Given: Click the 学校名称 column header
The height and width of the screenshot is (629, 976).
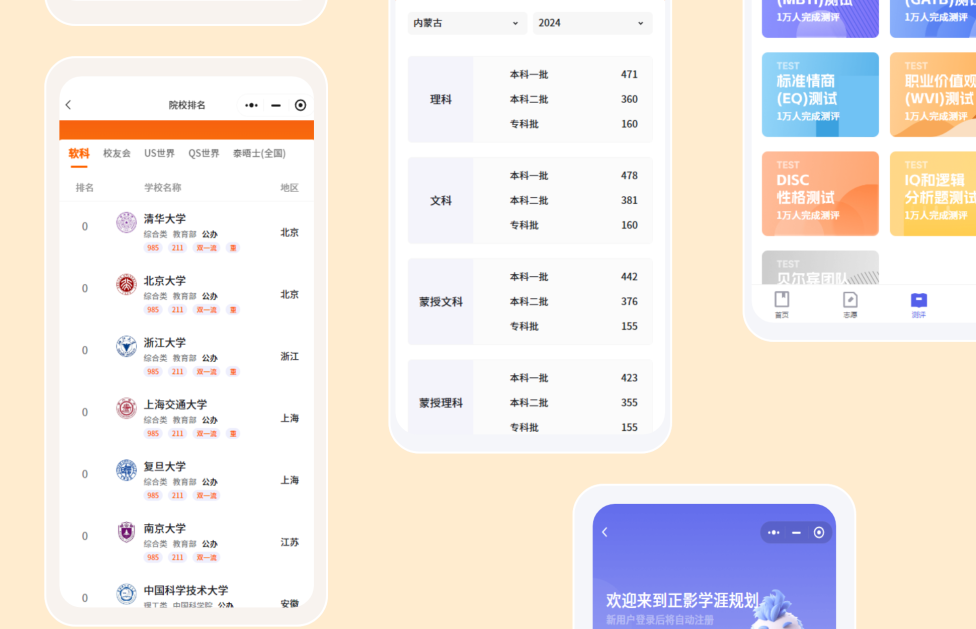Looking at the screenshot, I should [162, 188].
